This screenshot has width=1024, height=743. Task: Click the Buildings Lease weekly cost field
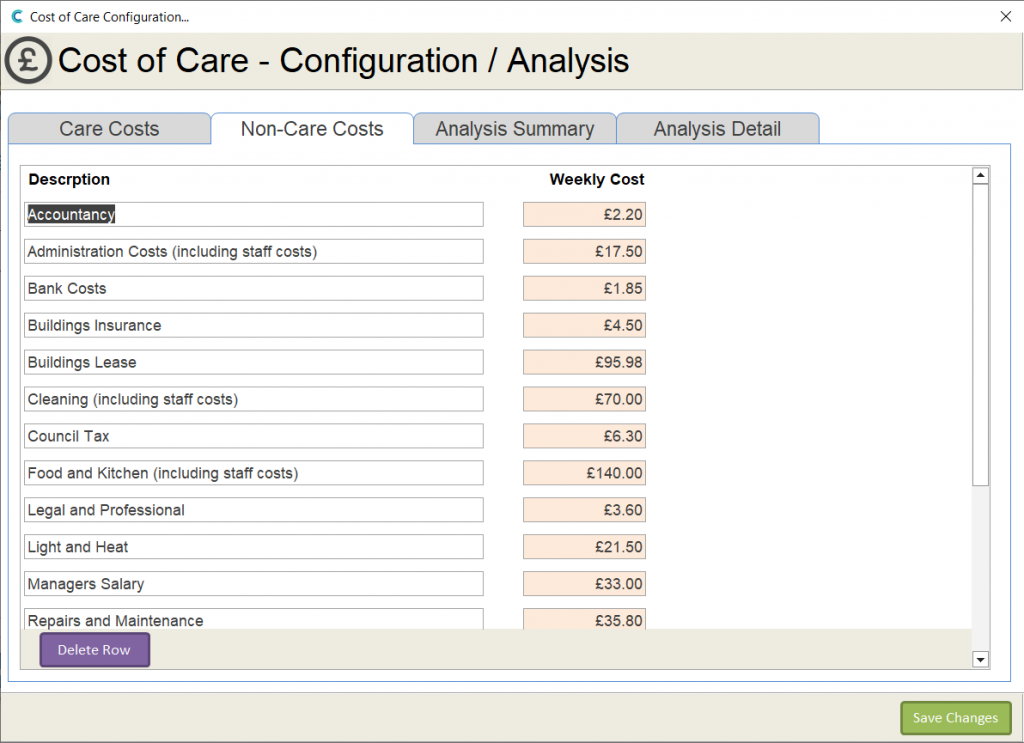point(584,363)
